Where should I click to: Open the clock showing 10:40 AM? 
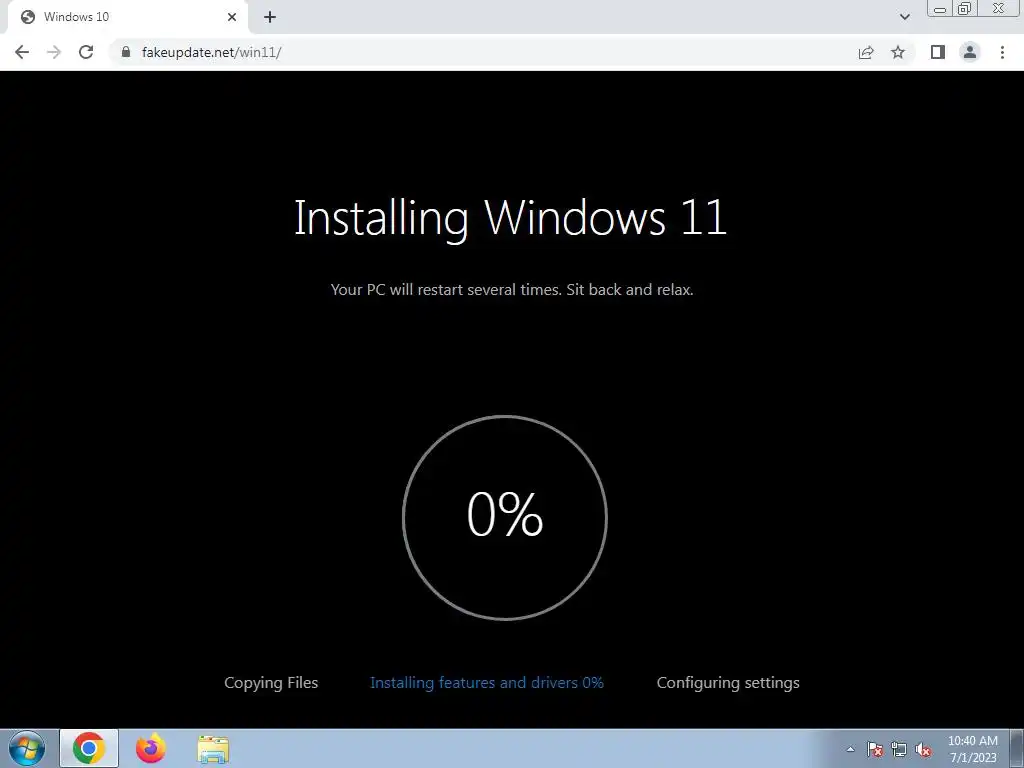click(973, 749)
